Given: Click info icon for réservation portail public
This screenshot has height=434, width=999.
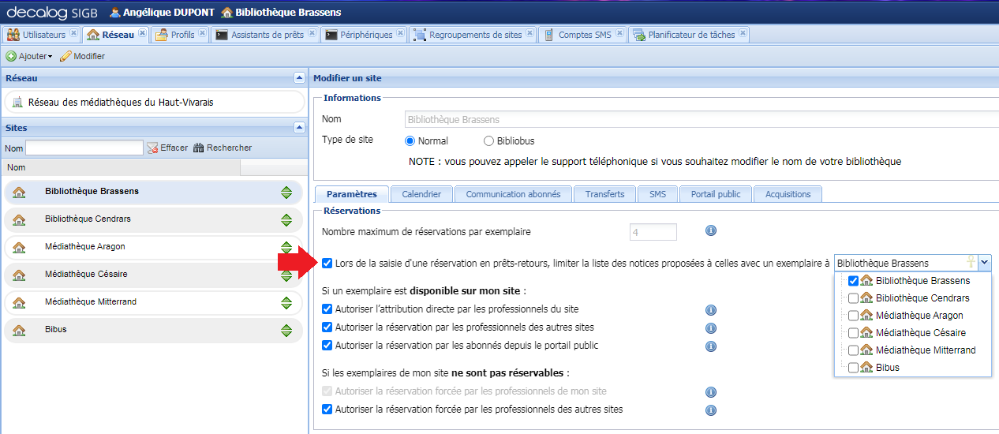Looking at the screenshot, I should (x=711, y=346).
